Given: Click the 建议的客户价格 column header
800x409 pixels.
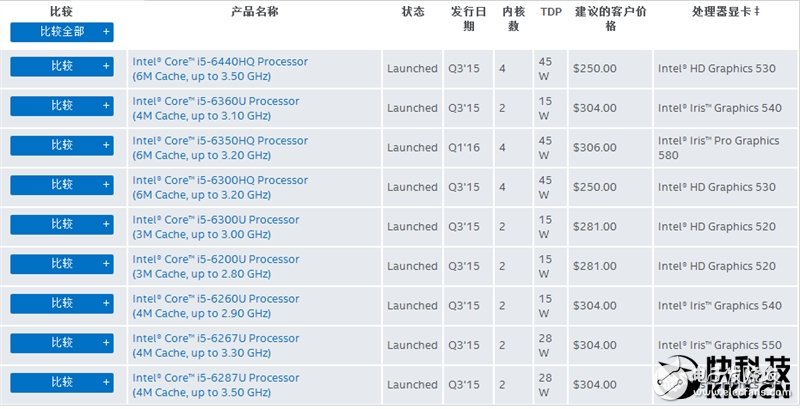Looking at the screenshot, I should 610,19.
